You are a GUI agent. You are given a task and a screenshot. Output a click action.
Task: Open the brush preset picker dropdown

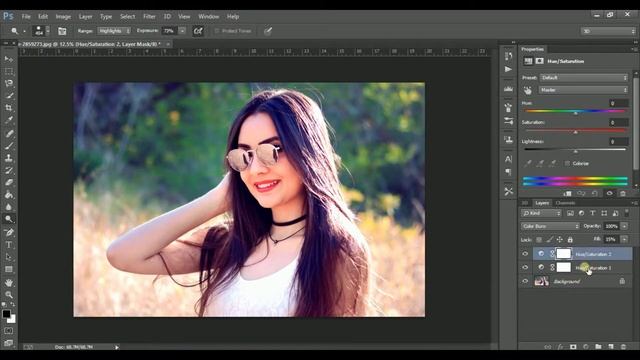coord(48,31)
